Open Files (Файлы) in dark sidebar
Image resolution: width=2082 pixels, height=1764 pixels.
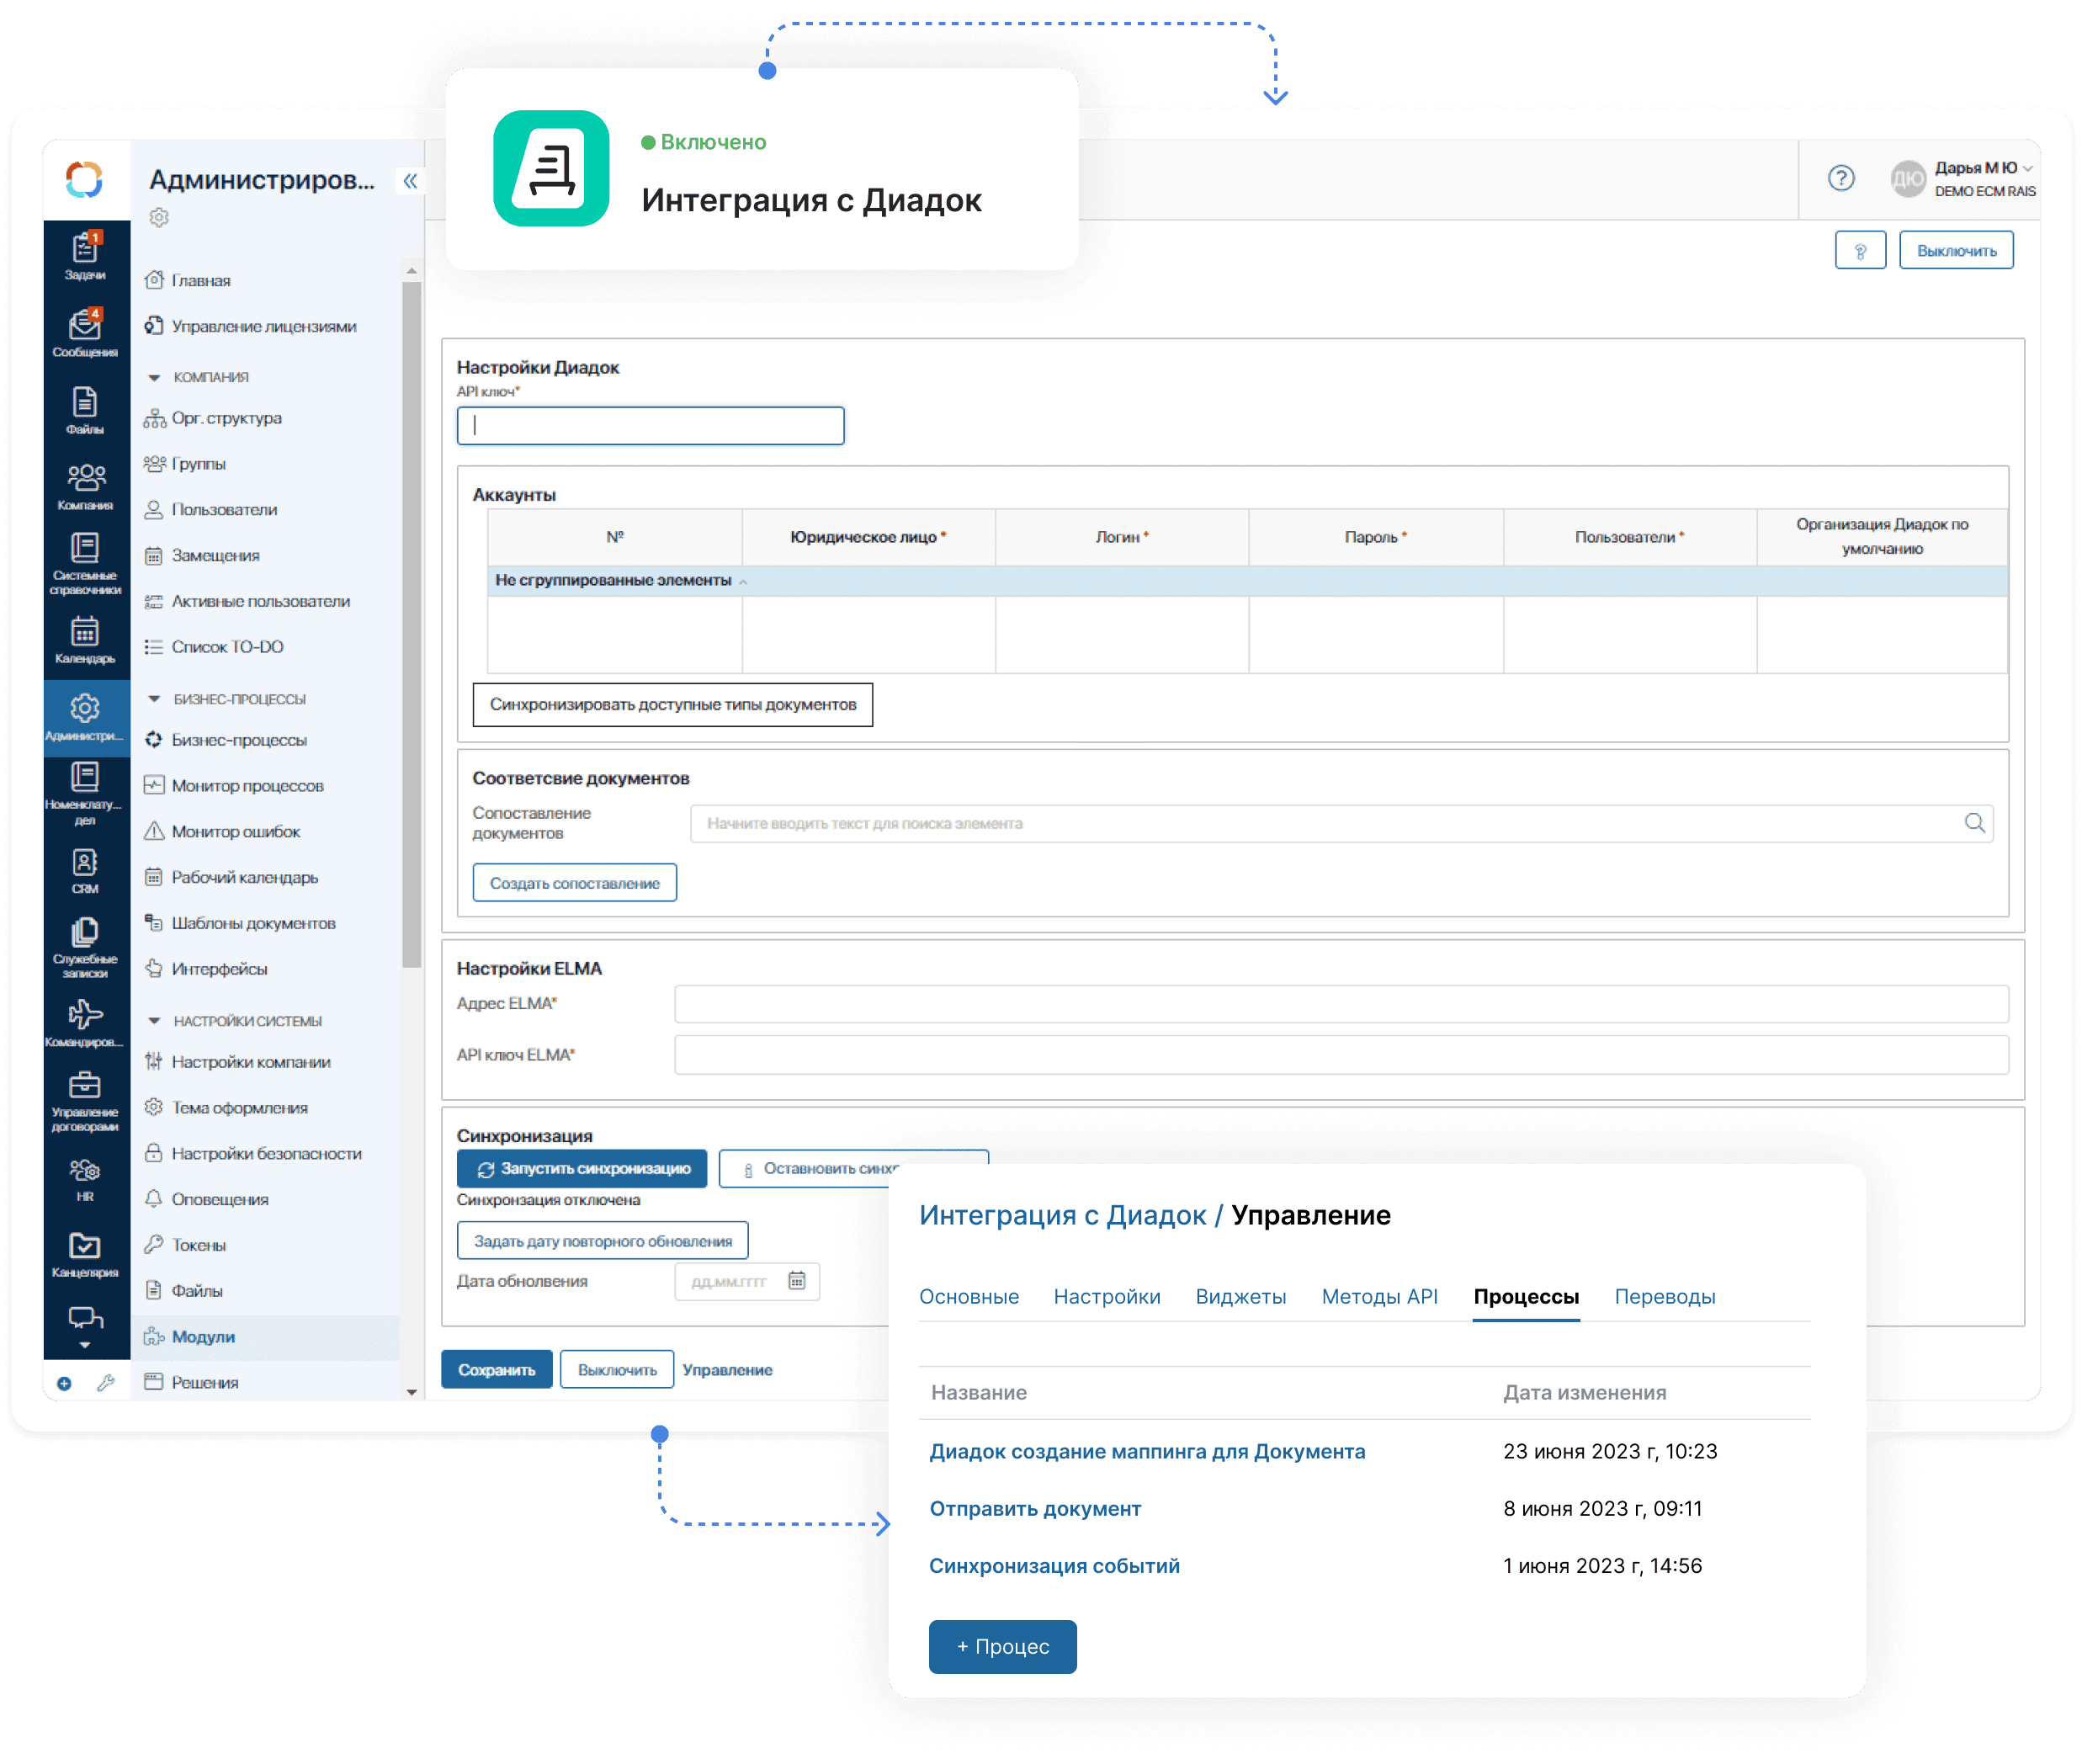point(85,410)
